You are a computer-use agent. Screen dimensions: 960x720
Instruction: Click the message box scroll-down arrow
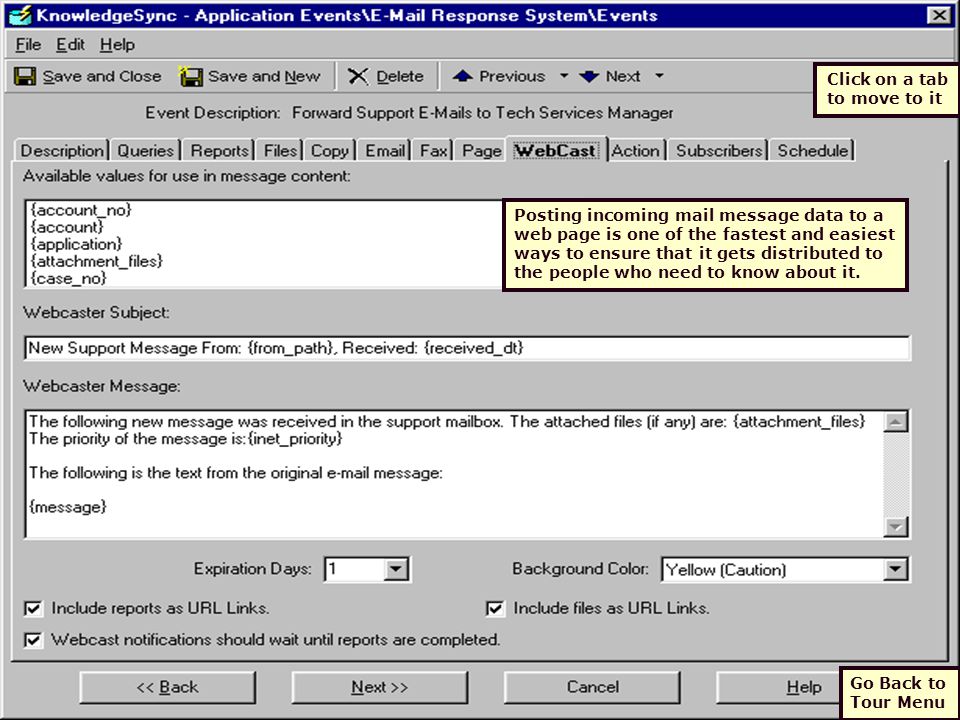(896, 527)
